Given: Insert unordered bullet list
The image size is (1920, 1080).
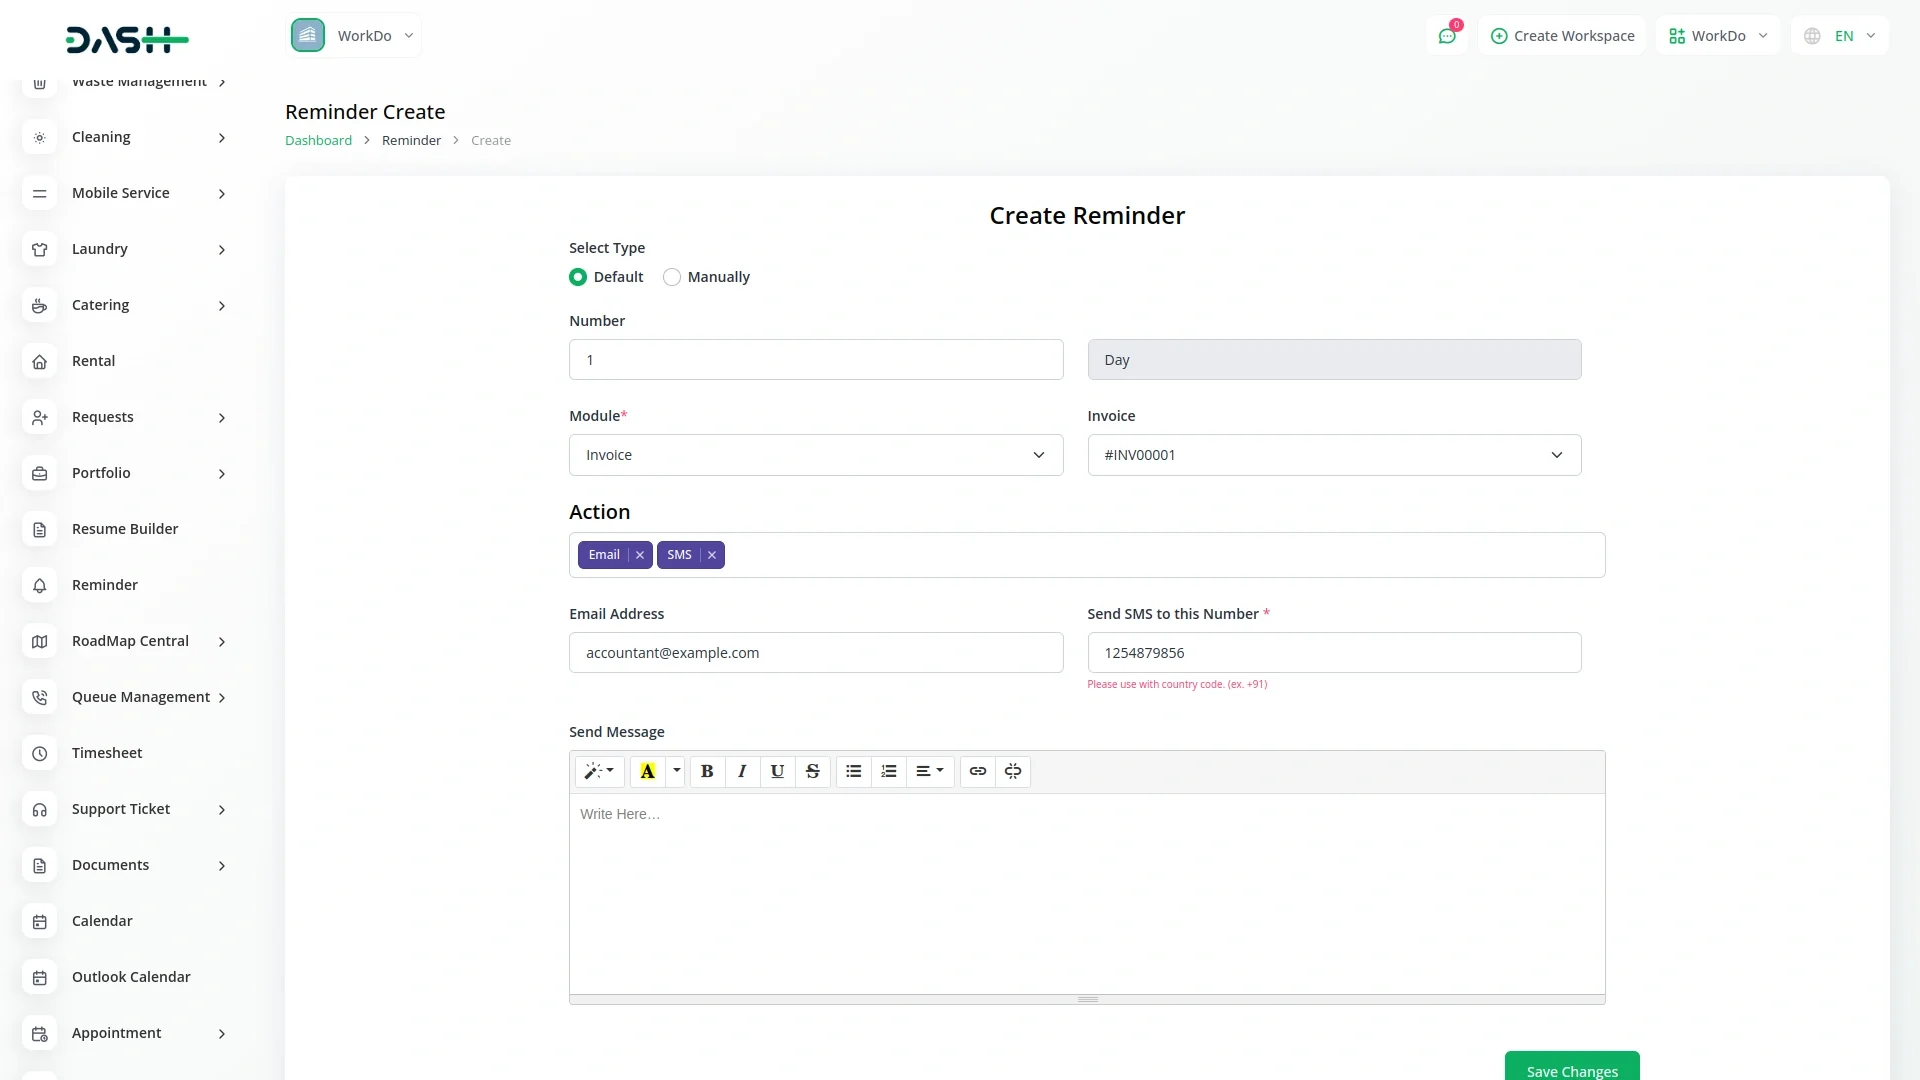Looking at the screenshot, I should click(853, 771).
